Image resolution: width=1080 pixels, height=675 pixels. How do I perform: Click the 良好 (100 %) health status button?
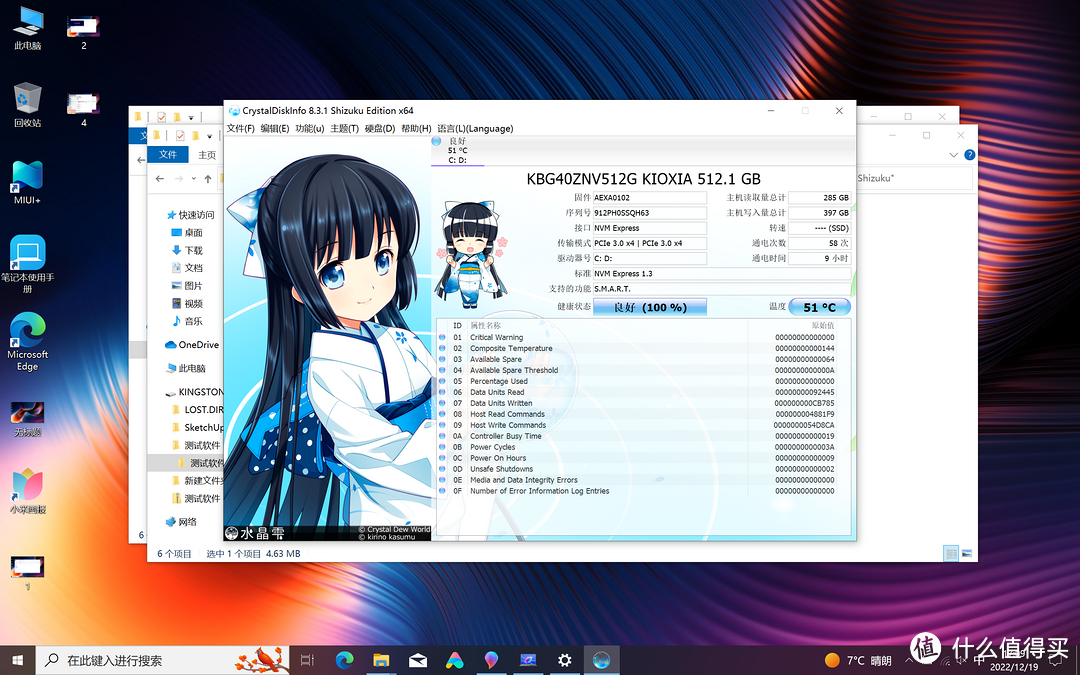click(x=650, y=307)
